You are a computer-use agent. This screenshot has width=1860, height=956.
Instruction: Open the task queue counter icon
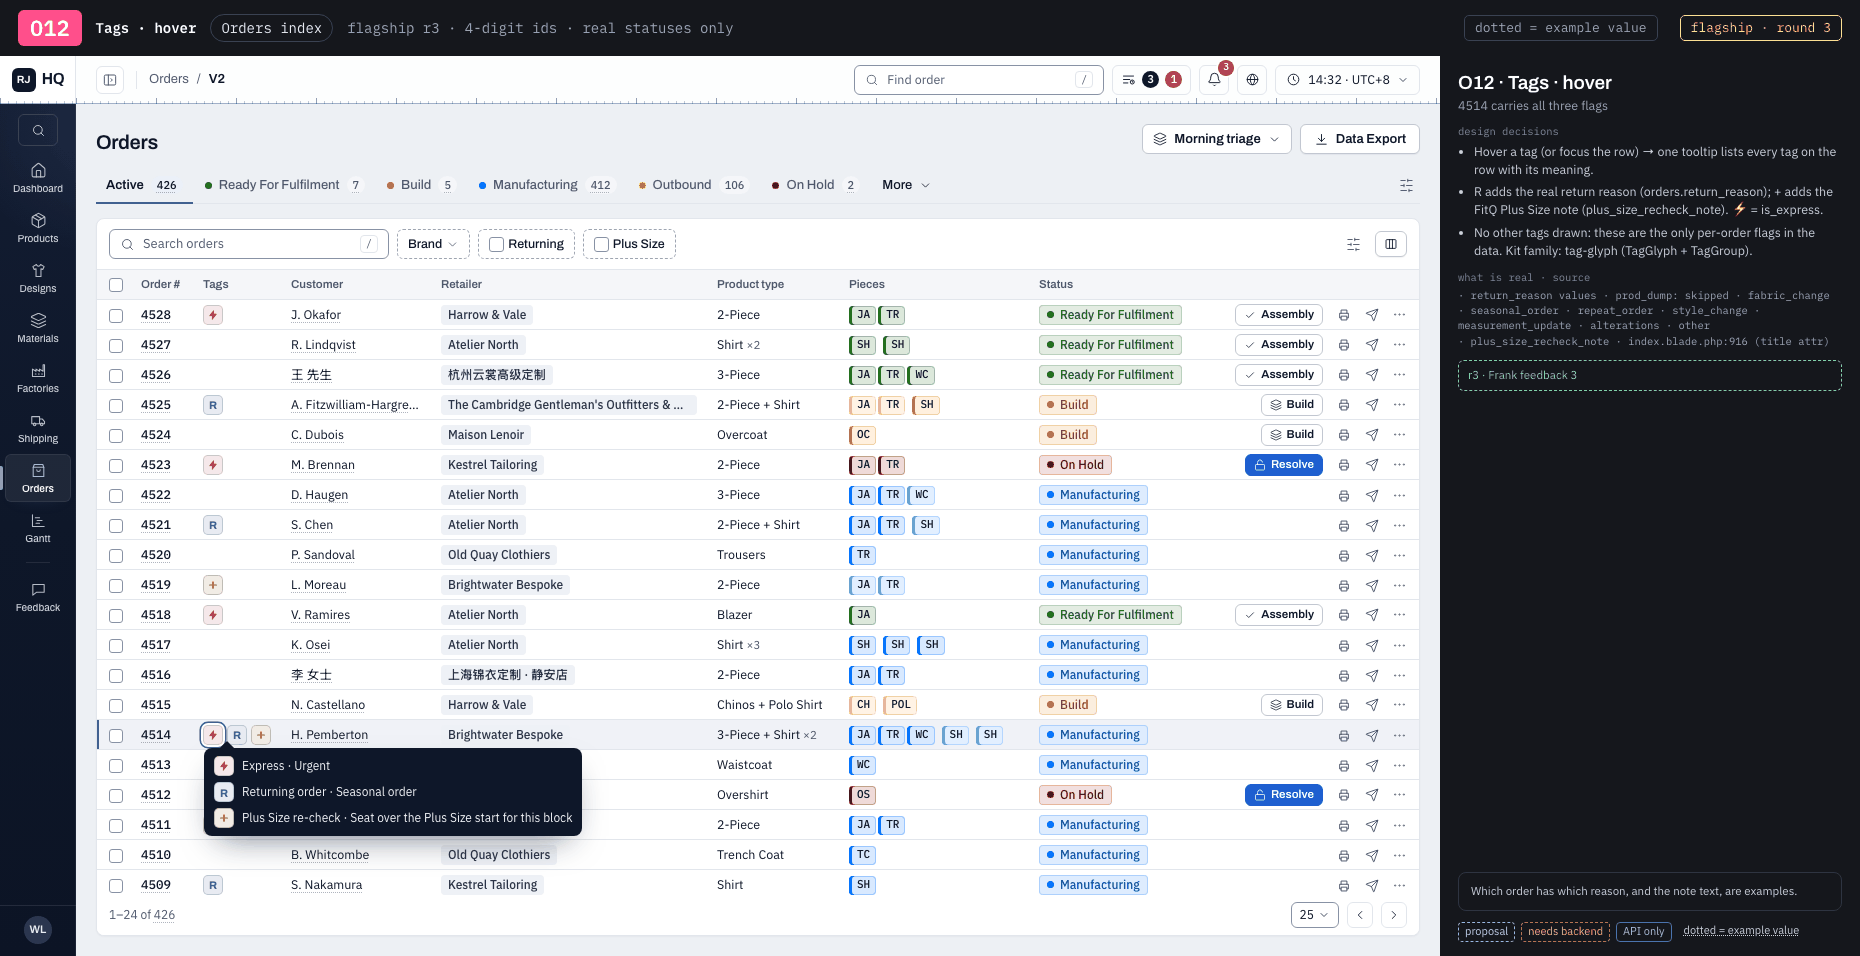1151,80
